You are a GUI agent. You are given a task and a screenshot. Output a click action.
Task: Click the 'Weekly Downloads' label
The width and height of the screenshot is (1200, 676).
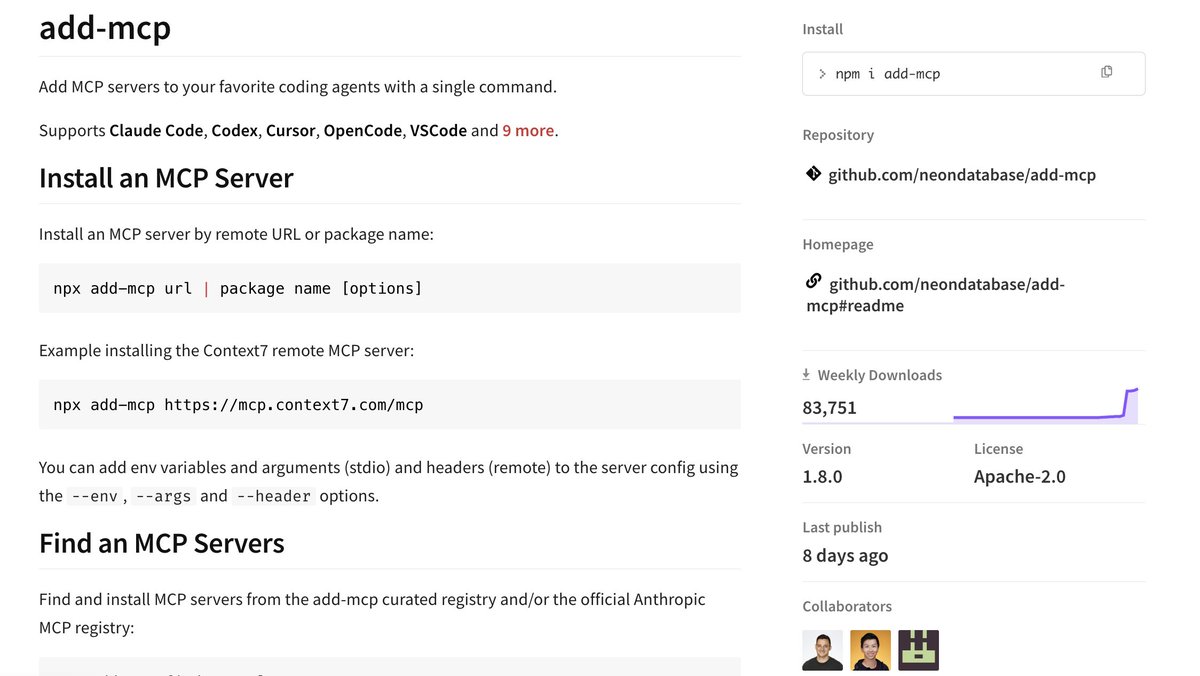pyautogui.click(x=880, y=375)
